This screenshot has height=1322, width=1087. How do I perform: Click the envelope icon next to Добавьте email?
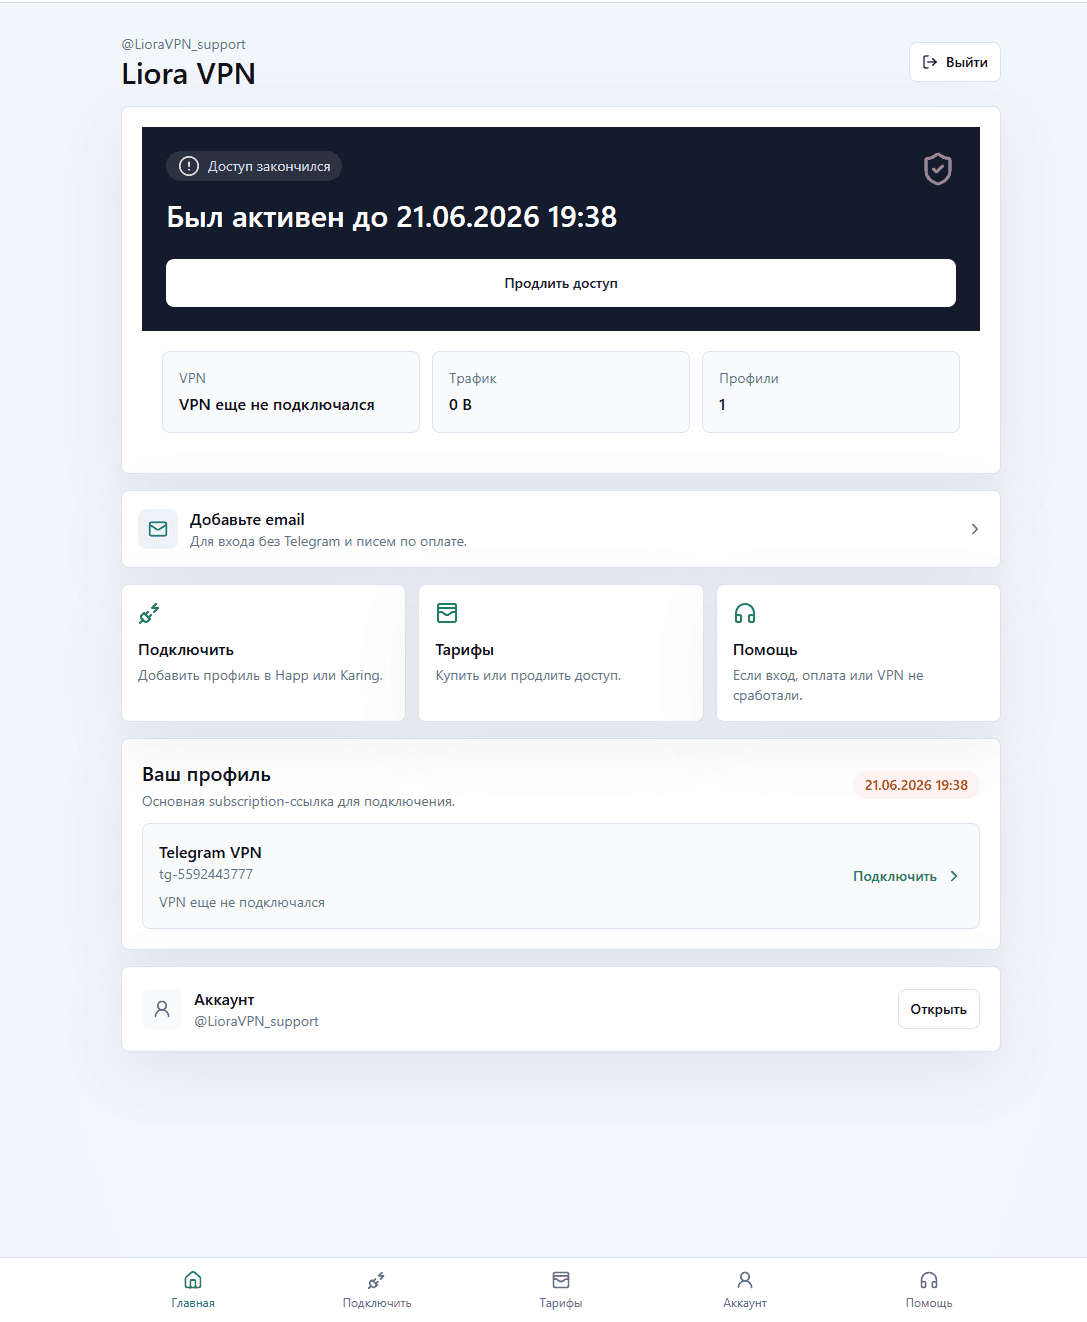pos(158,529)
